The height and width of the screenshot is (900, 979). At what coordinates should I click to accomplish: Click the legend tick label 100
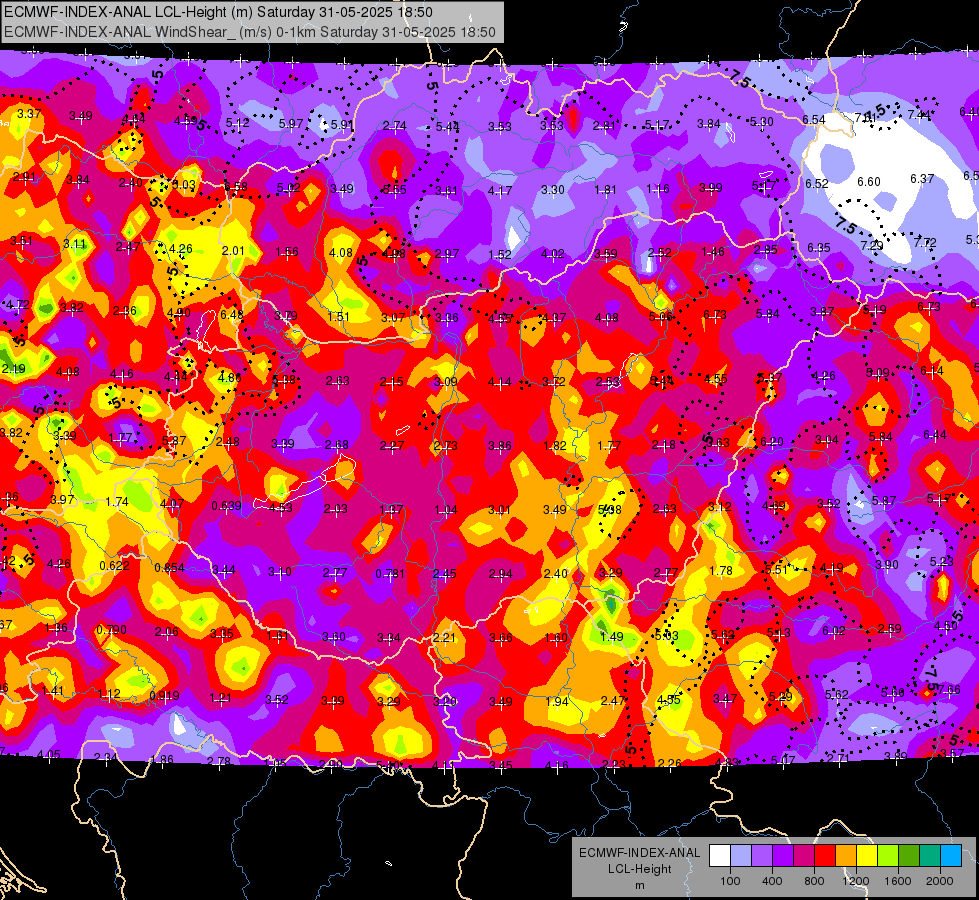coord(730,881)
